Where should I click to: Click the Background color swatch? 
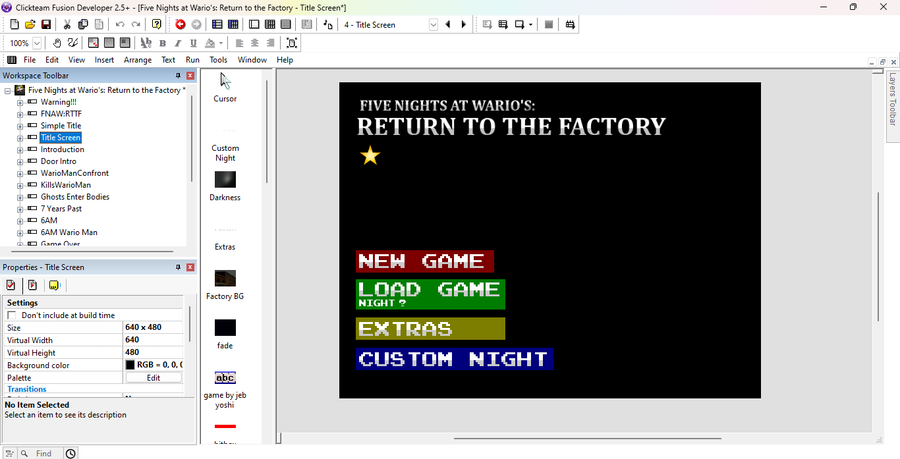click(130, 365)
